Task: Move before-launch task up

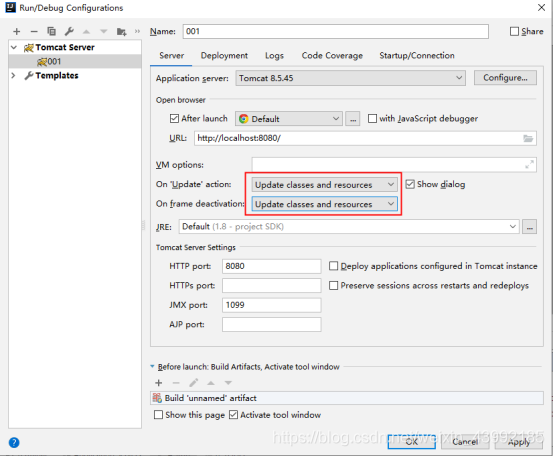Action: click(211, 383)
